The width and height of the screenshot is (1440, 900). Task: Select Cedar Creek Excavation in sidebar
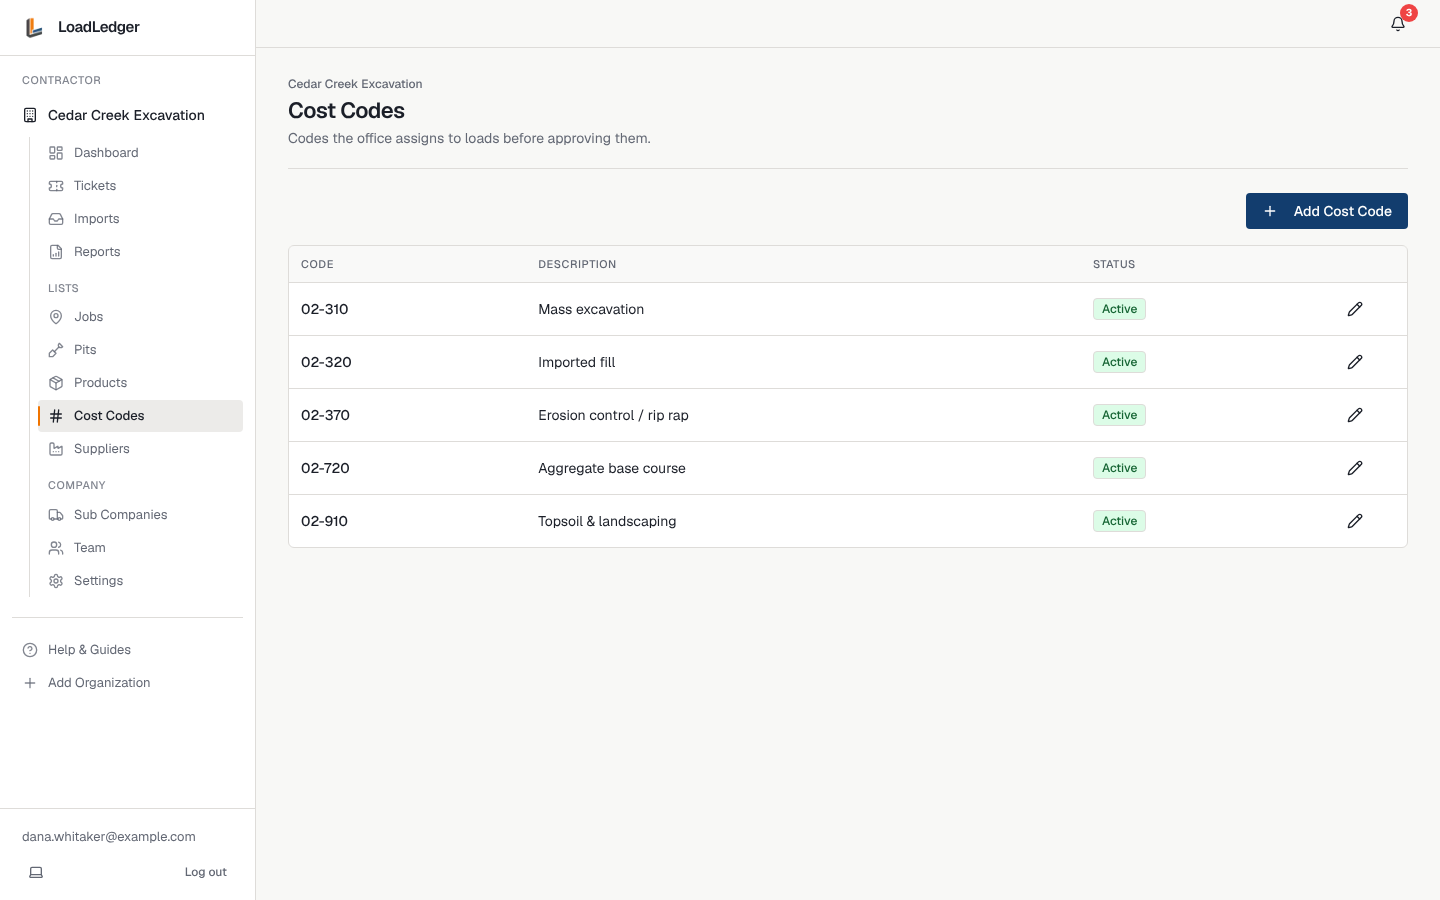point(127,115)
